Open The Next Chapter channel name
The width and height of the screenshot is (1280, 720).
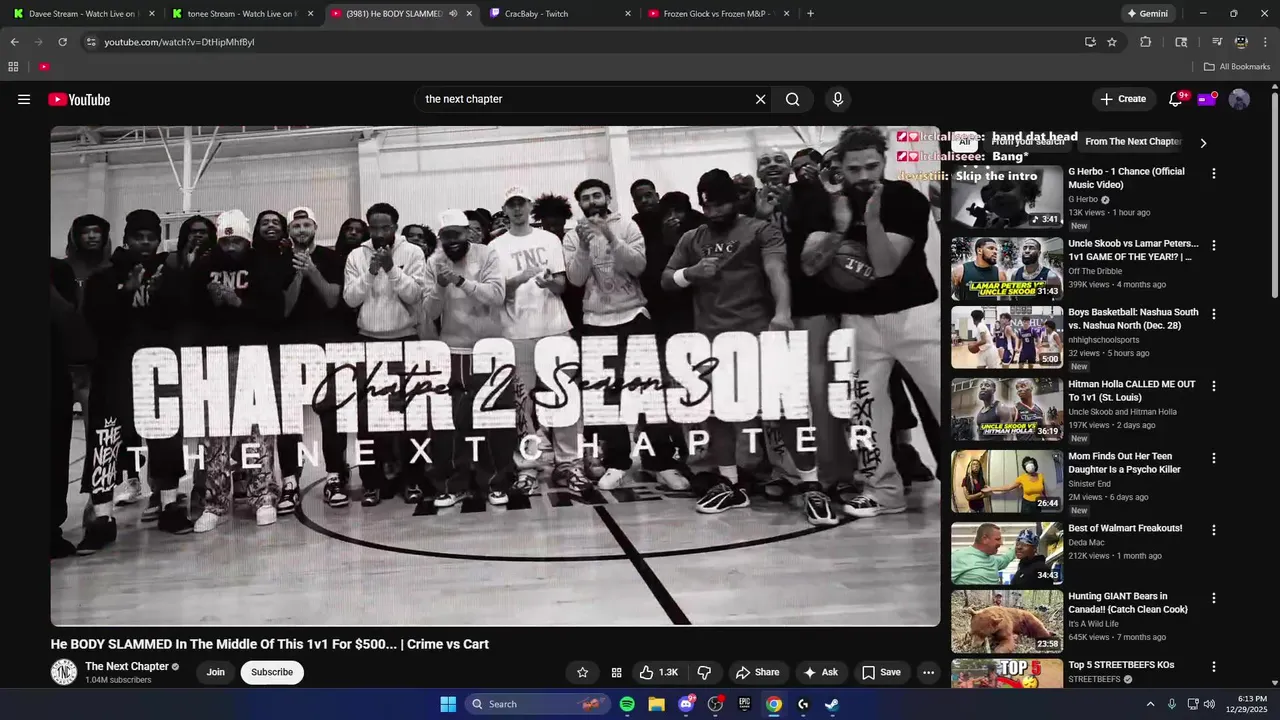click(127, 667)
